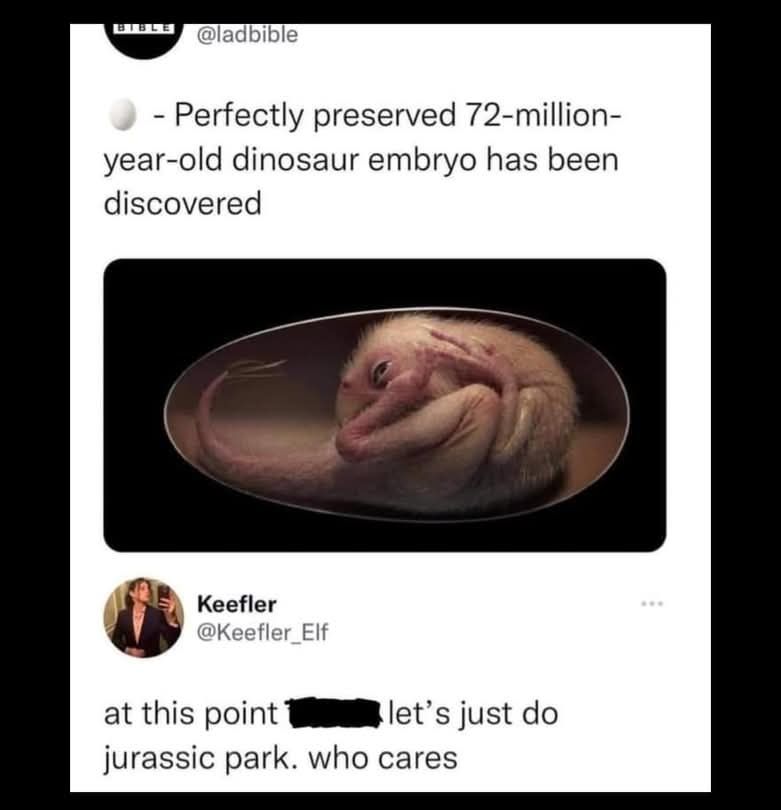Click the word "discovered" in the tweet
Image resolution: width=781 pixels, height=810 pixels.
tap(182, 203)
